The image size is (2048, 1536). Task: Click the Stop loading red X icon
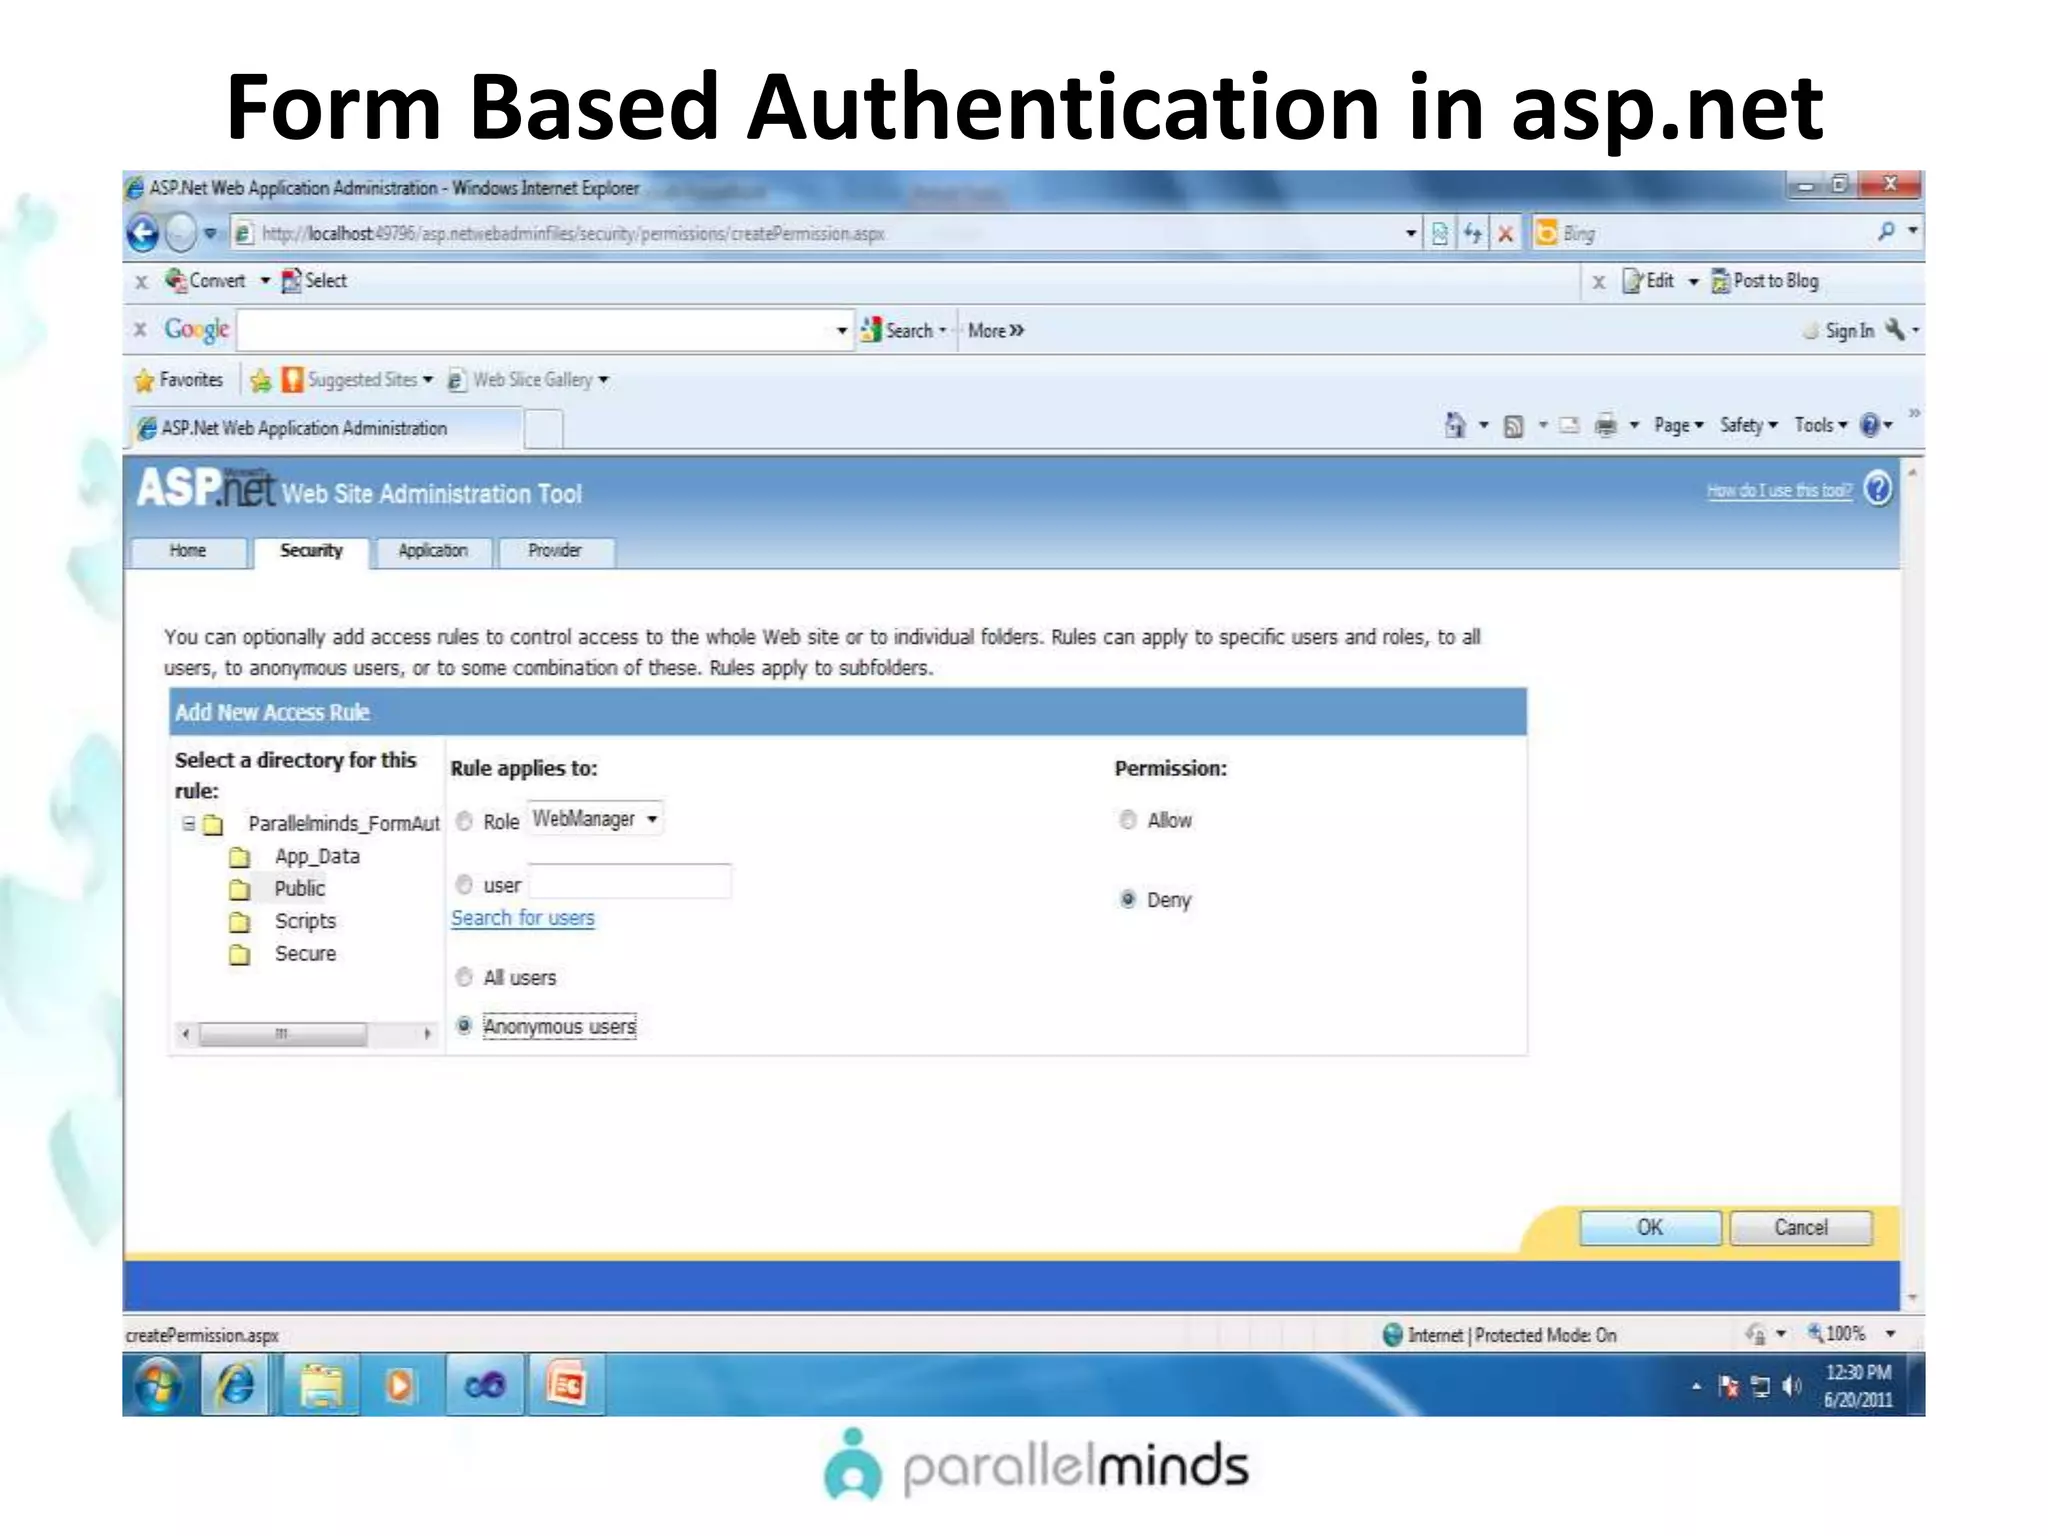[1505, 233]
